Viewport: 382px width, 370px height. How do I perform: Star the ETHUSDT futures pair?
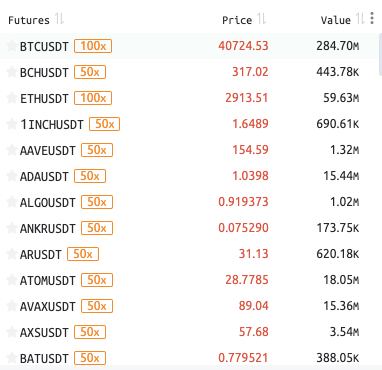[12, 98]
